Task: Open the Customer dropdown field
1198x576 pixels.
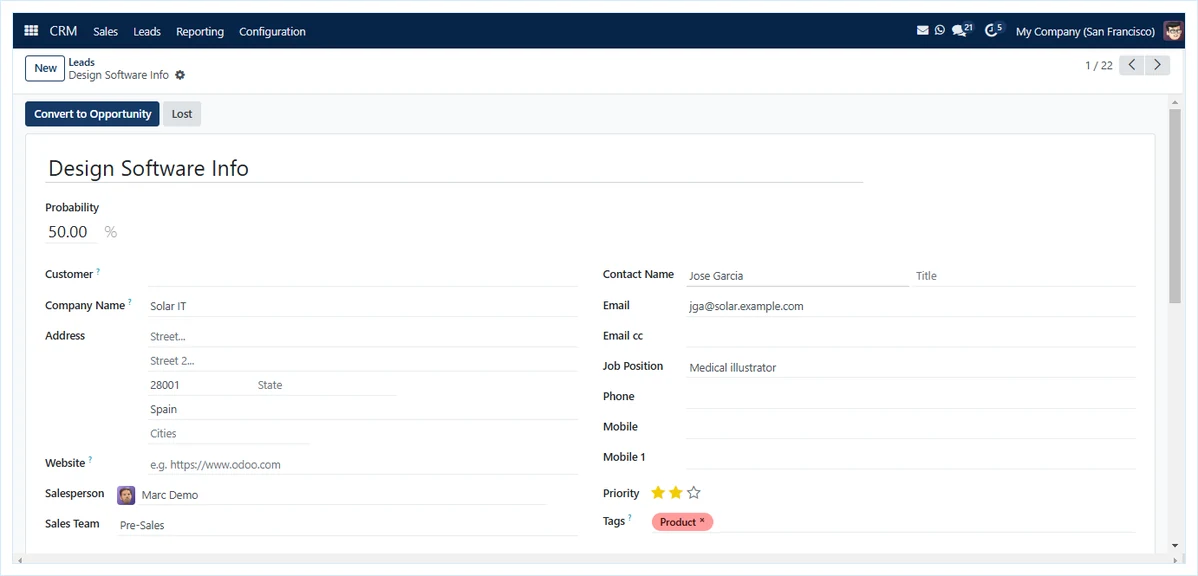Action: pyautogui.click(x=363, y=275)
